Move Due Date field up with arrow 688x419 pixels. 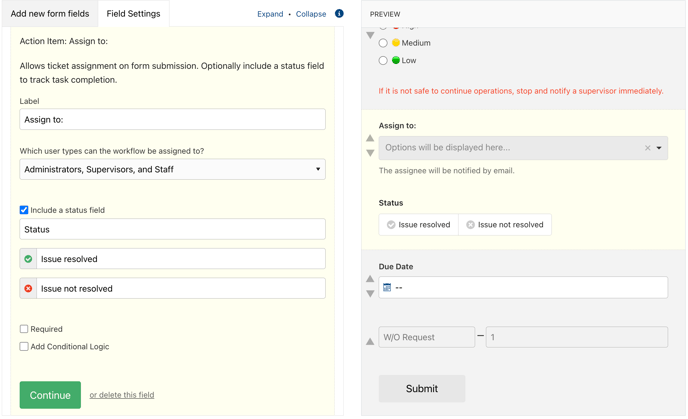370,279
